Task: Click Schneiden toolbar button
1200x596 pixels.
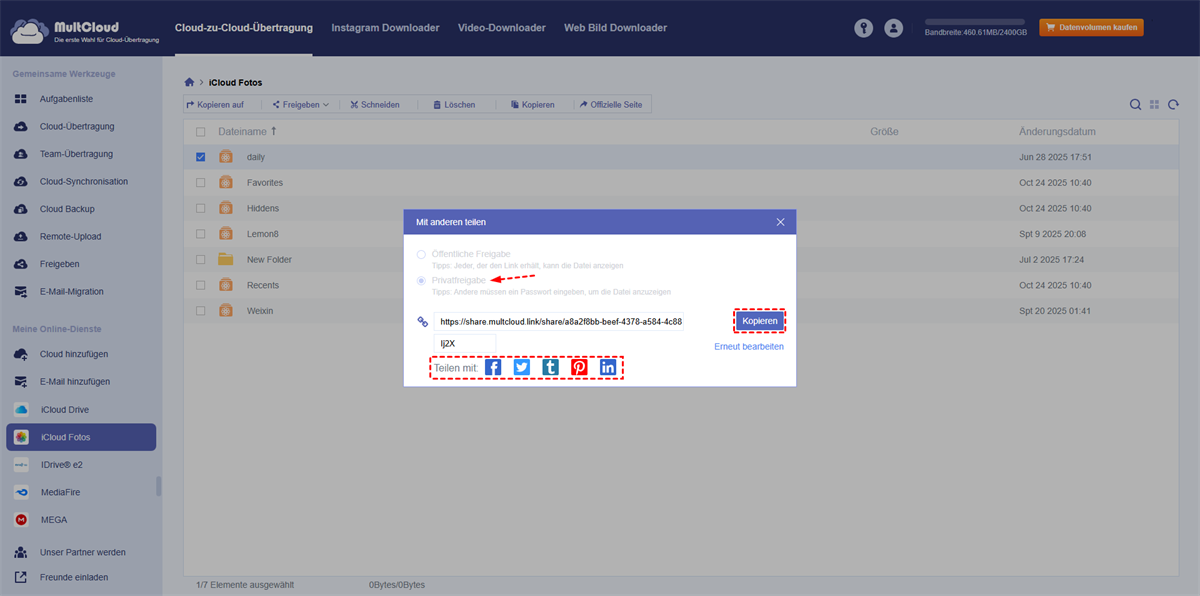Action: pos(375,104)
